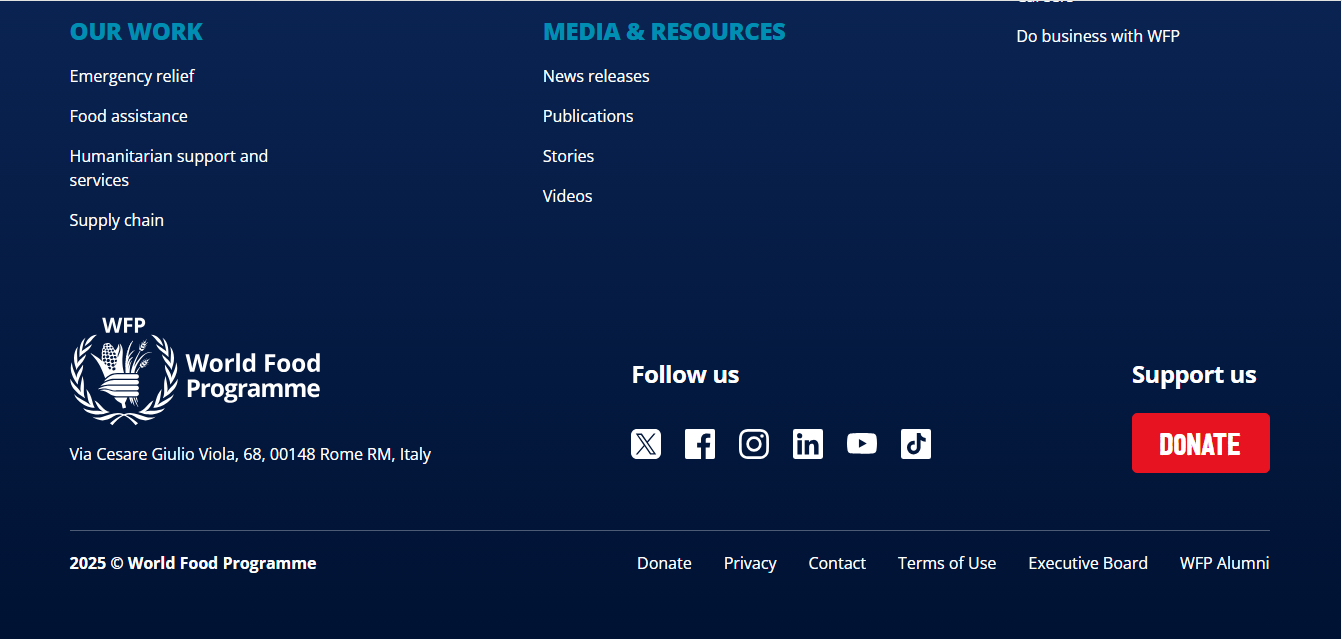The image size is (1342, 639).
Task: Open Do business with WFP
Action: (1098, 35)
